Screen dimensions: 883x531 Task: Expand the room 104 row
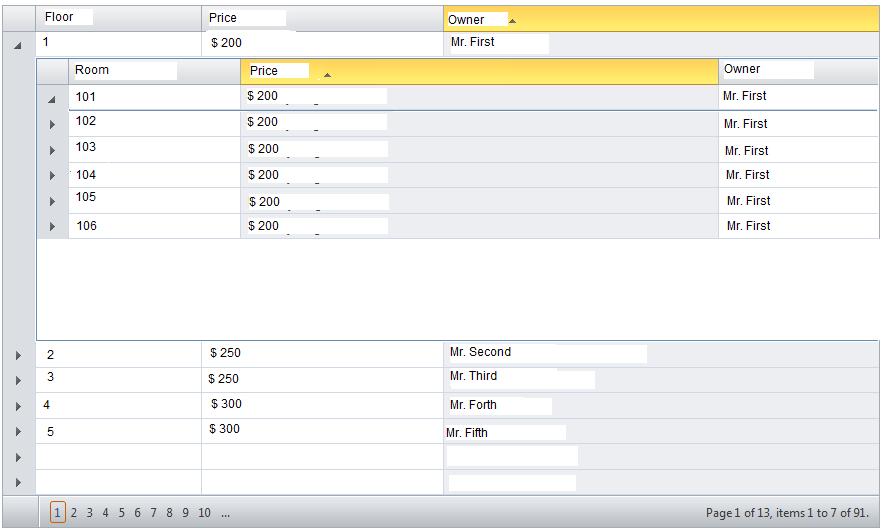tap(53, 177)
